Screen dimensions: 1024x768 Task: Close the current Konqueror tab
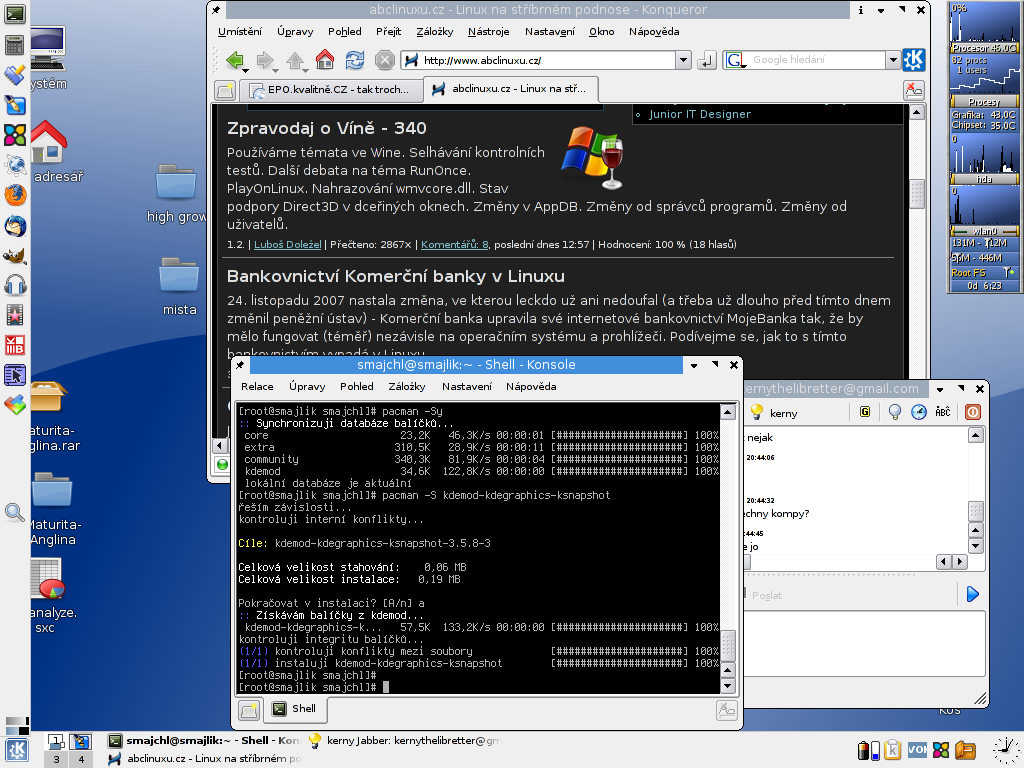pos(914,90)
